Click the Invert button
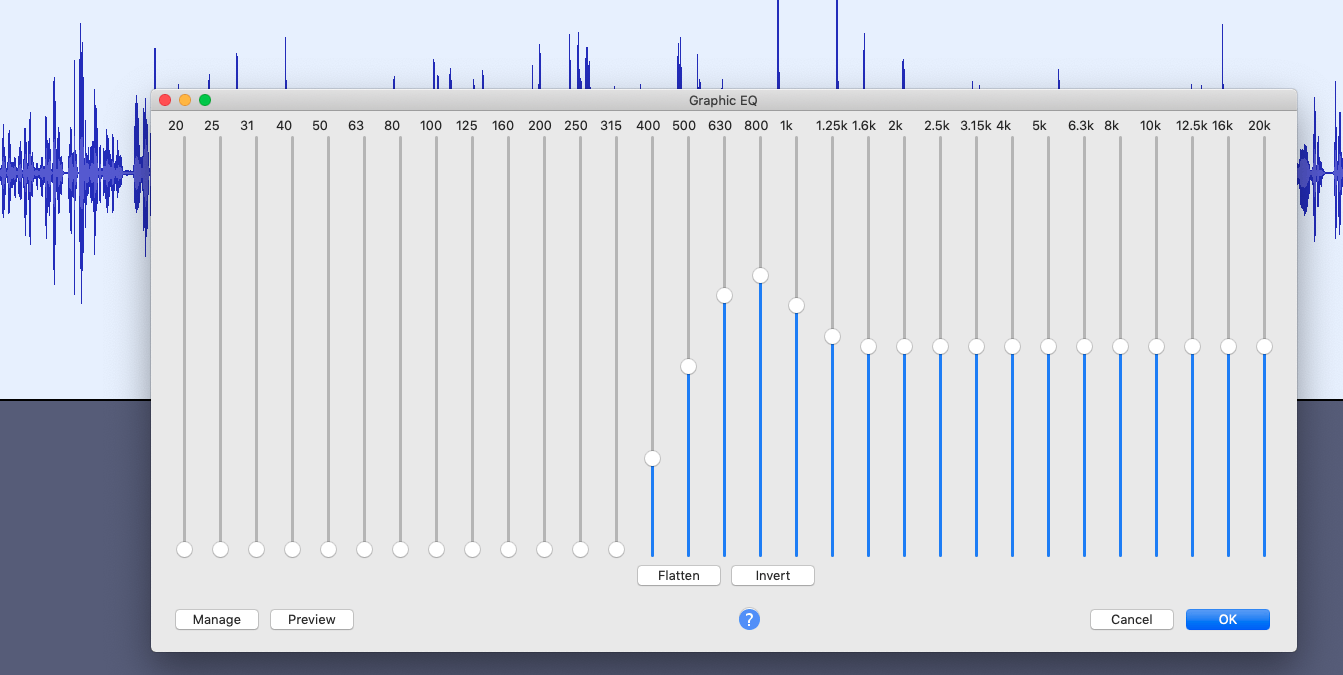The width and height of the screenshot is (1343, 675). [773, 576]
